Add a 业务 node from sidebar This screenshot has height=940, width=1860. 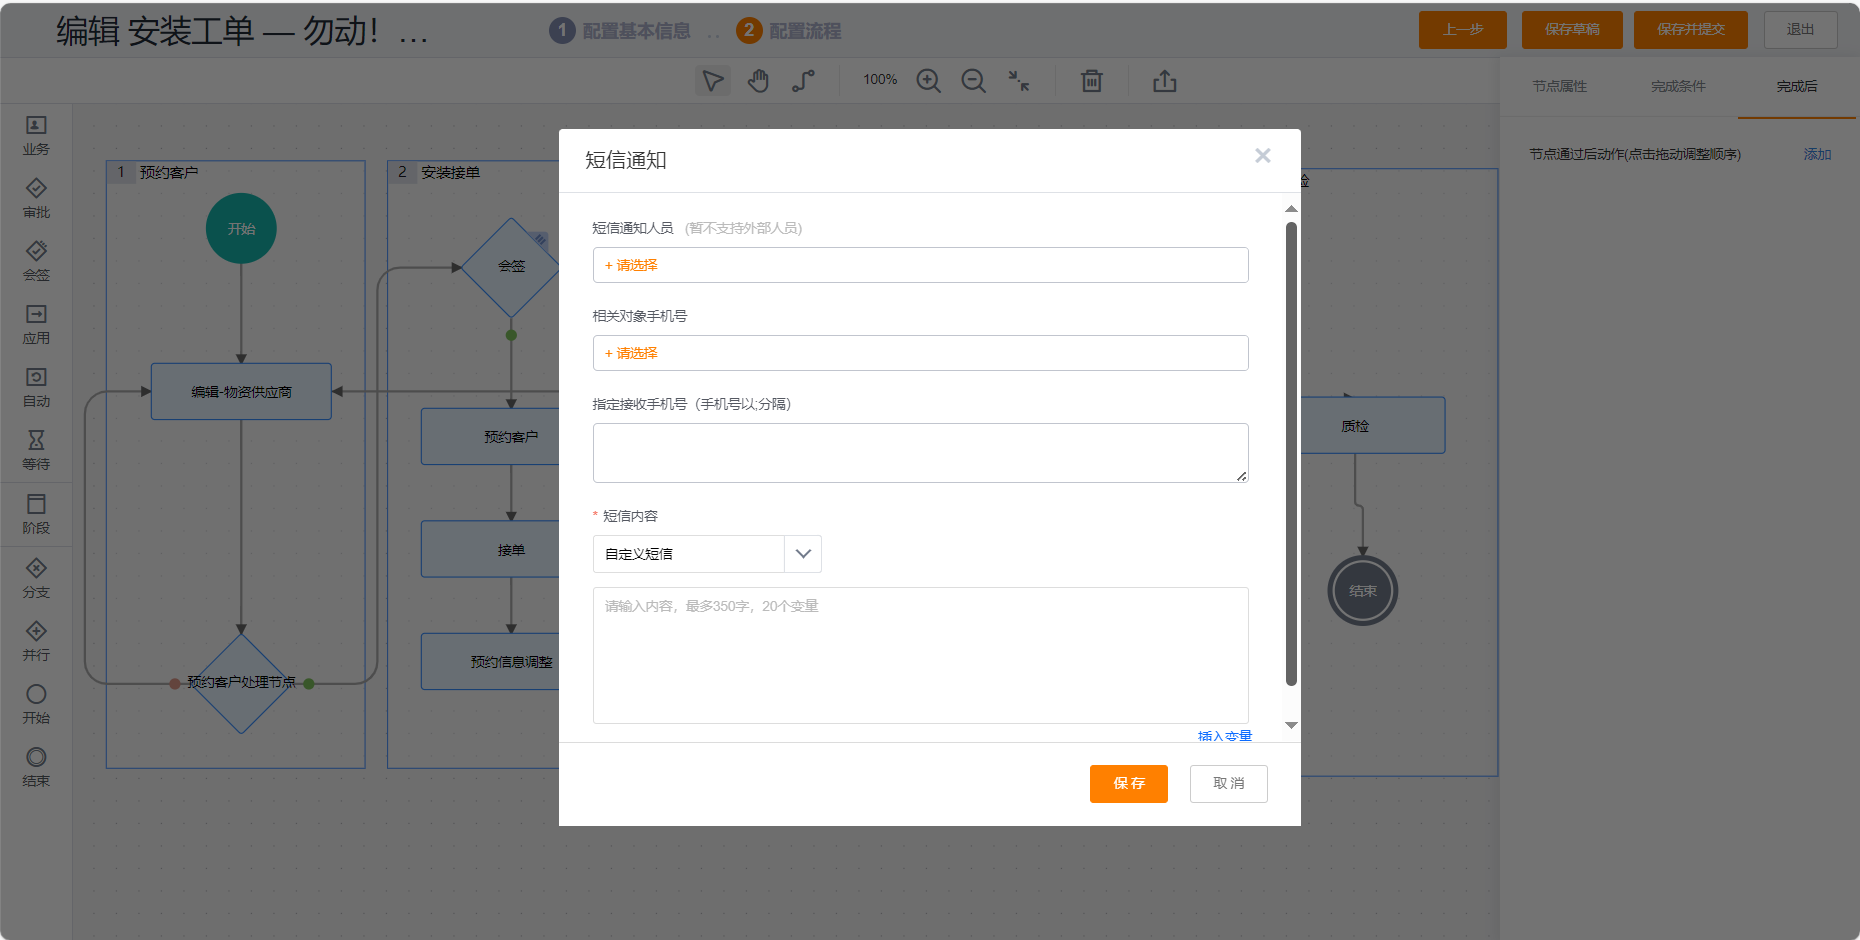(x=36, y=136)
